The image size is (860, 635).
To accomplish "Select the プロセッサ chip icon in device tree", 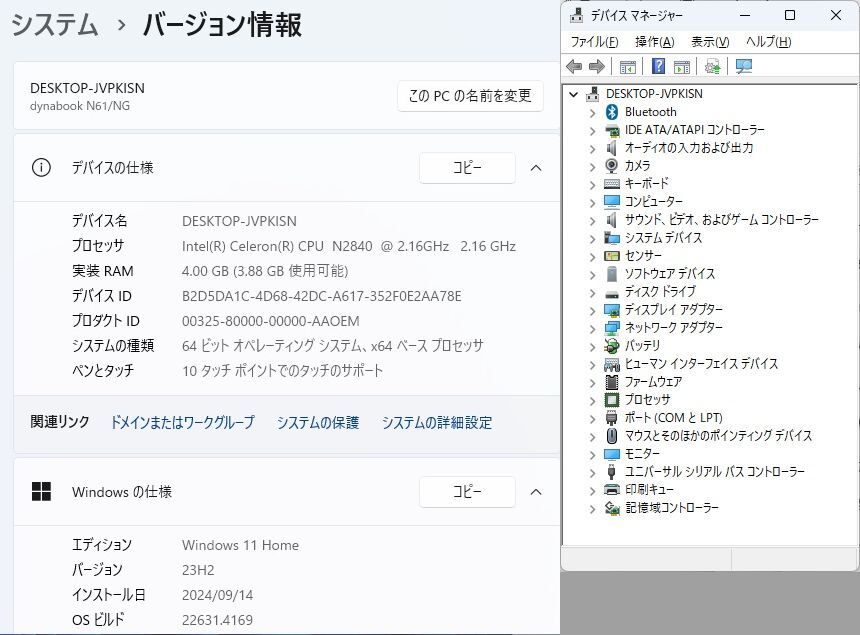I will pos(612,400).
